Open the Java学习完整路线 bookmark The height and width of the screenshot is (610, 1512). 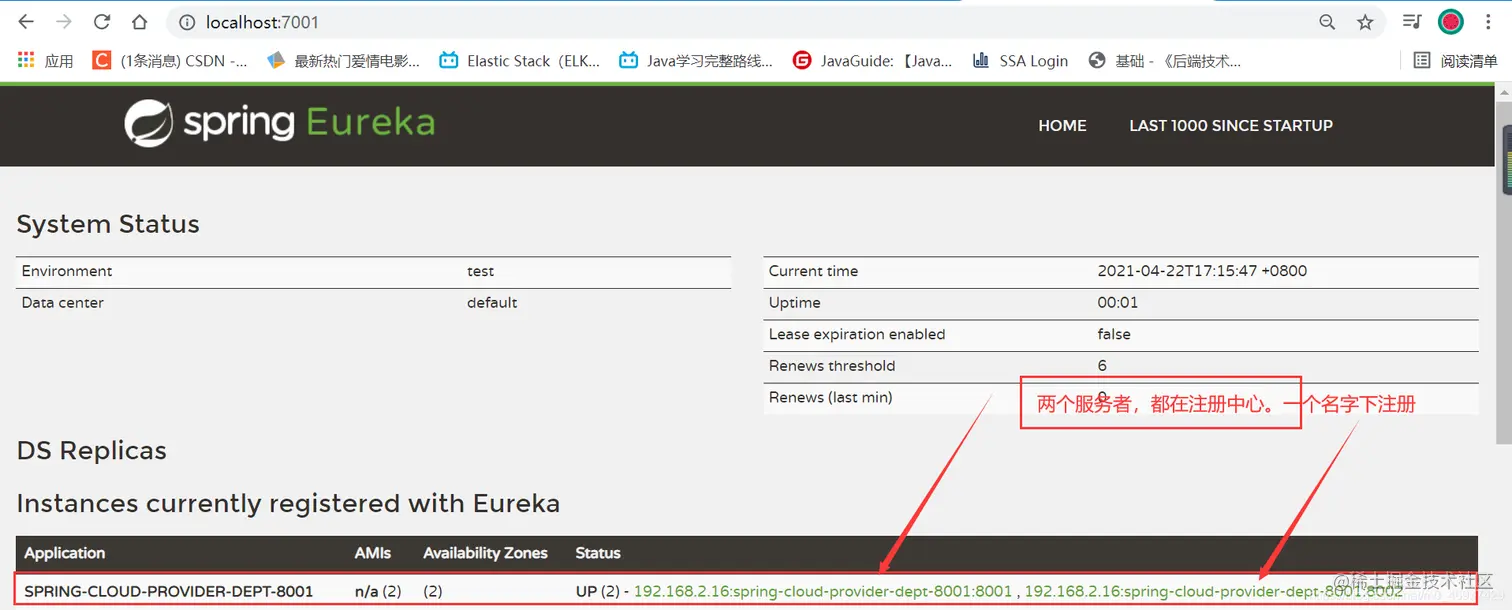click(696, 61)
